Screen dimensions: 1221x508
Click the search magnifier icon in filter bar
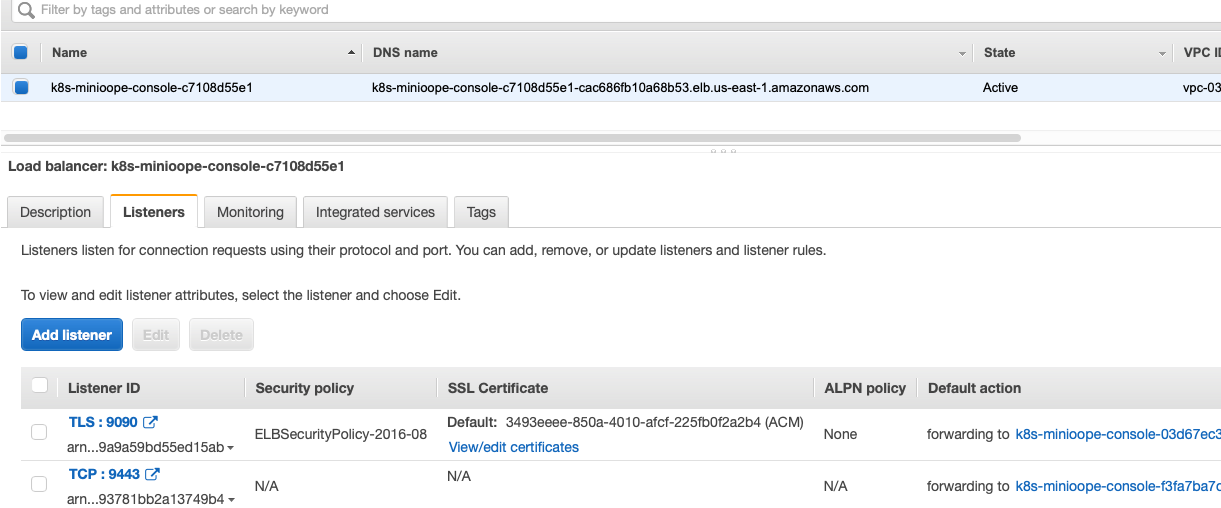tap(26, 10)
